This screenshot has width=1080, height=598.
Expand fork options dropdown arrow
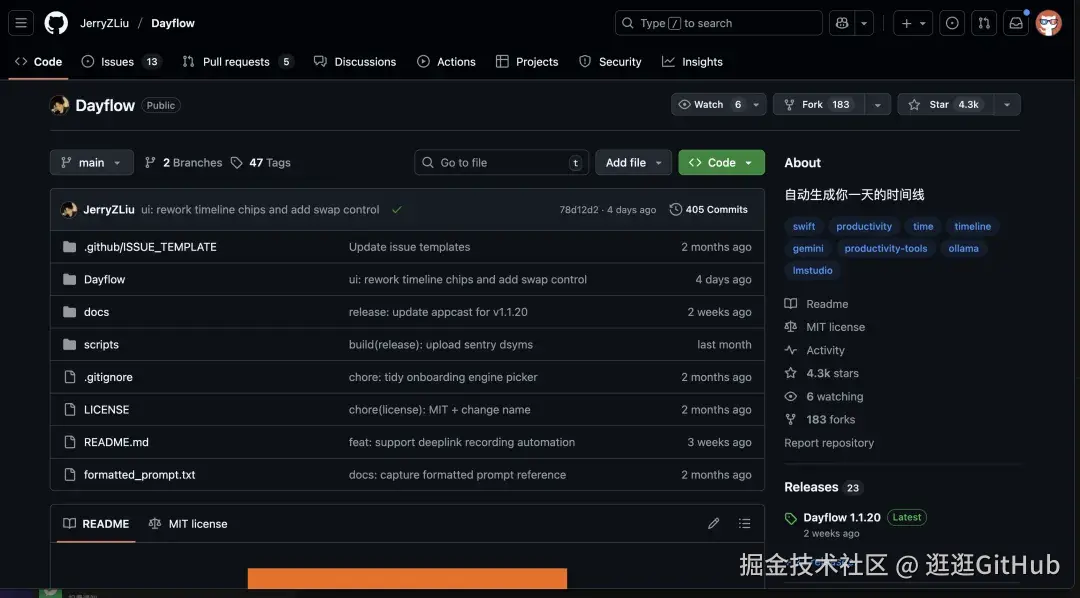click(x=878, y=105)
